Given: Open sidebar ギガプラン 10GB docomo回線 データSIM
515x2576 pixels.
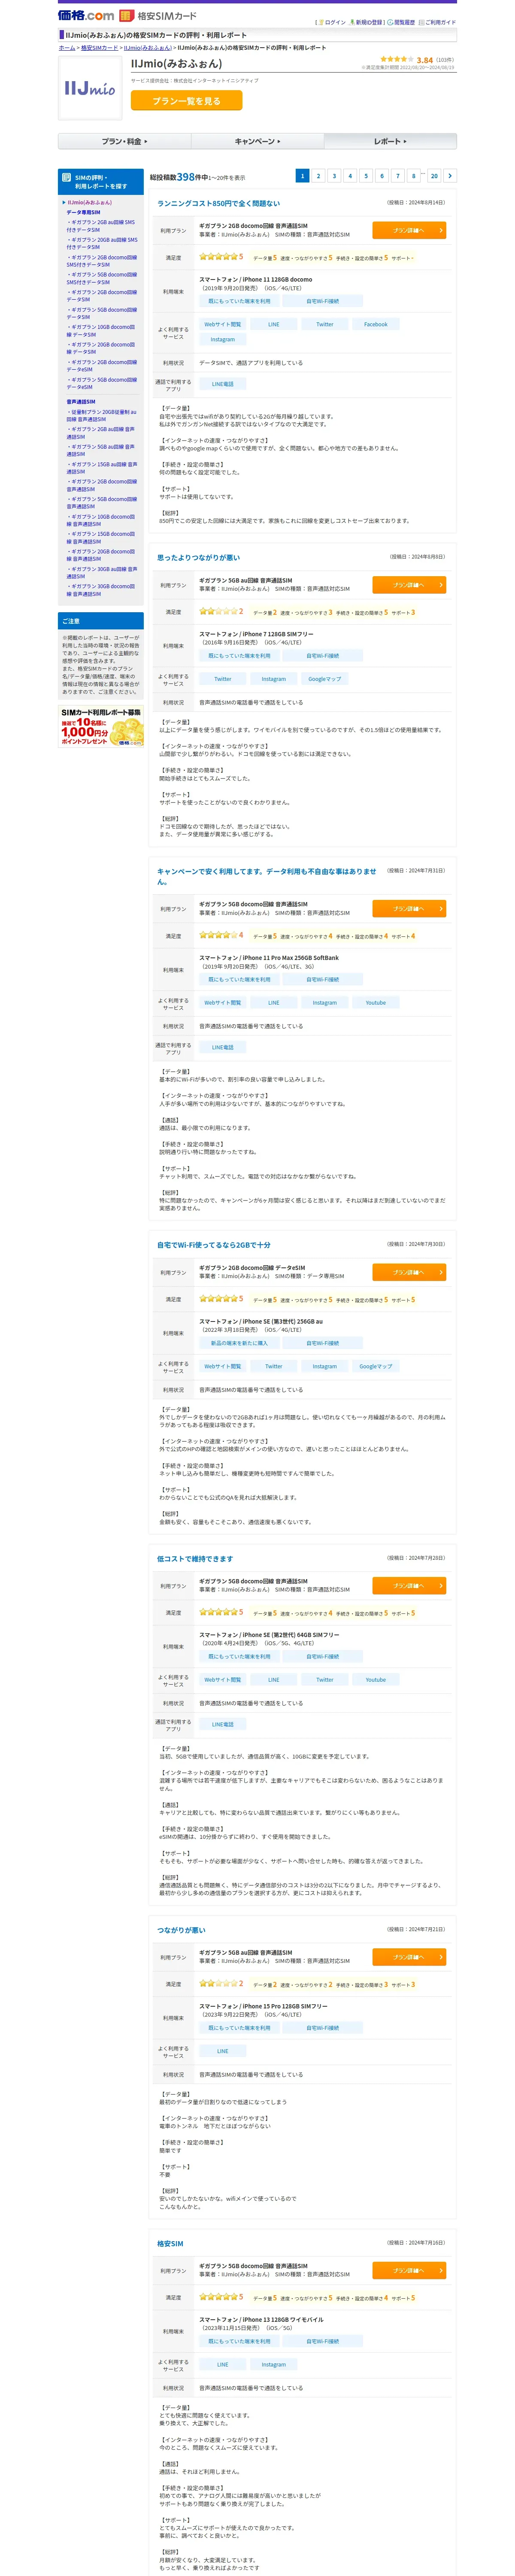Looking at the screenshot, I should click(x=101, y=331).
